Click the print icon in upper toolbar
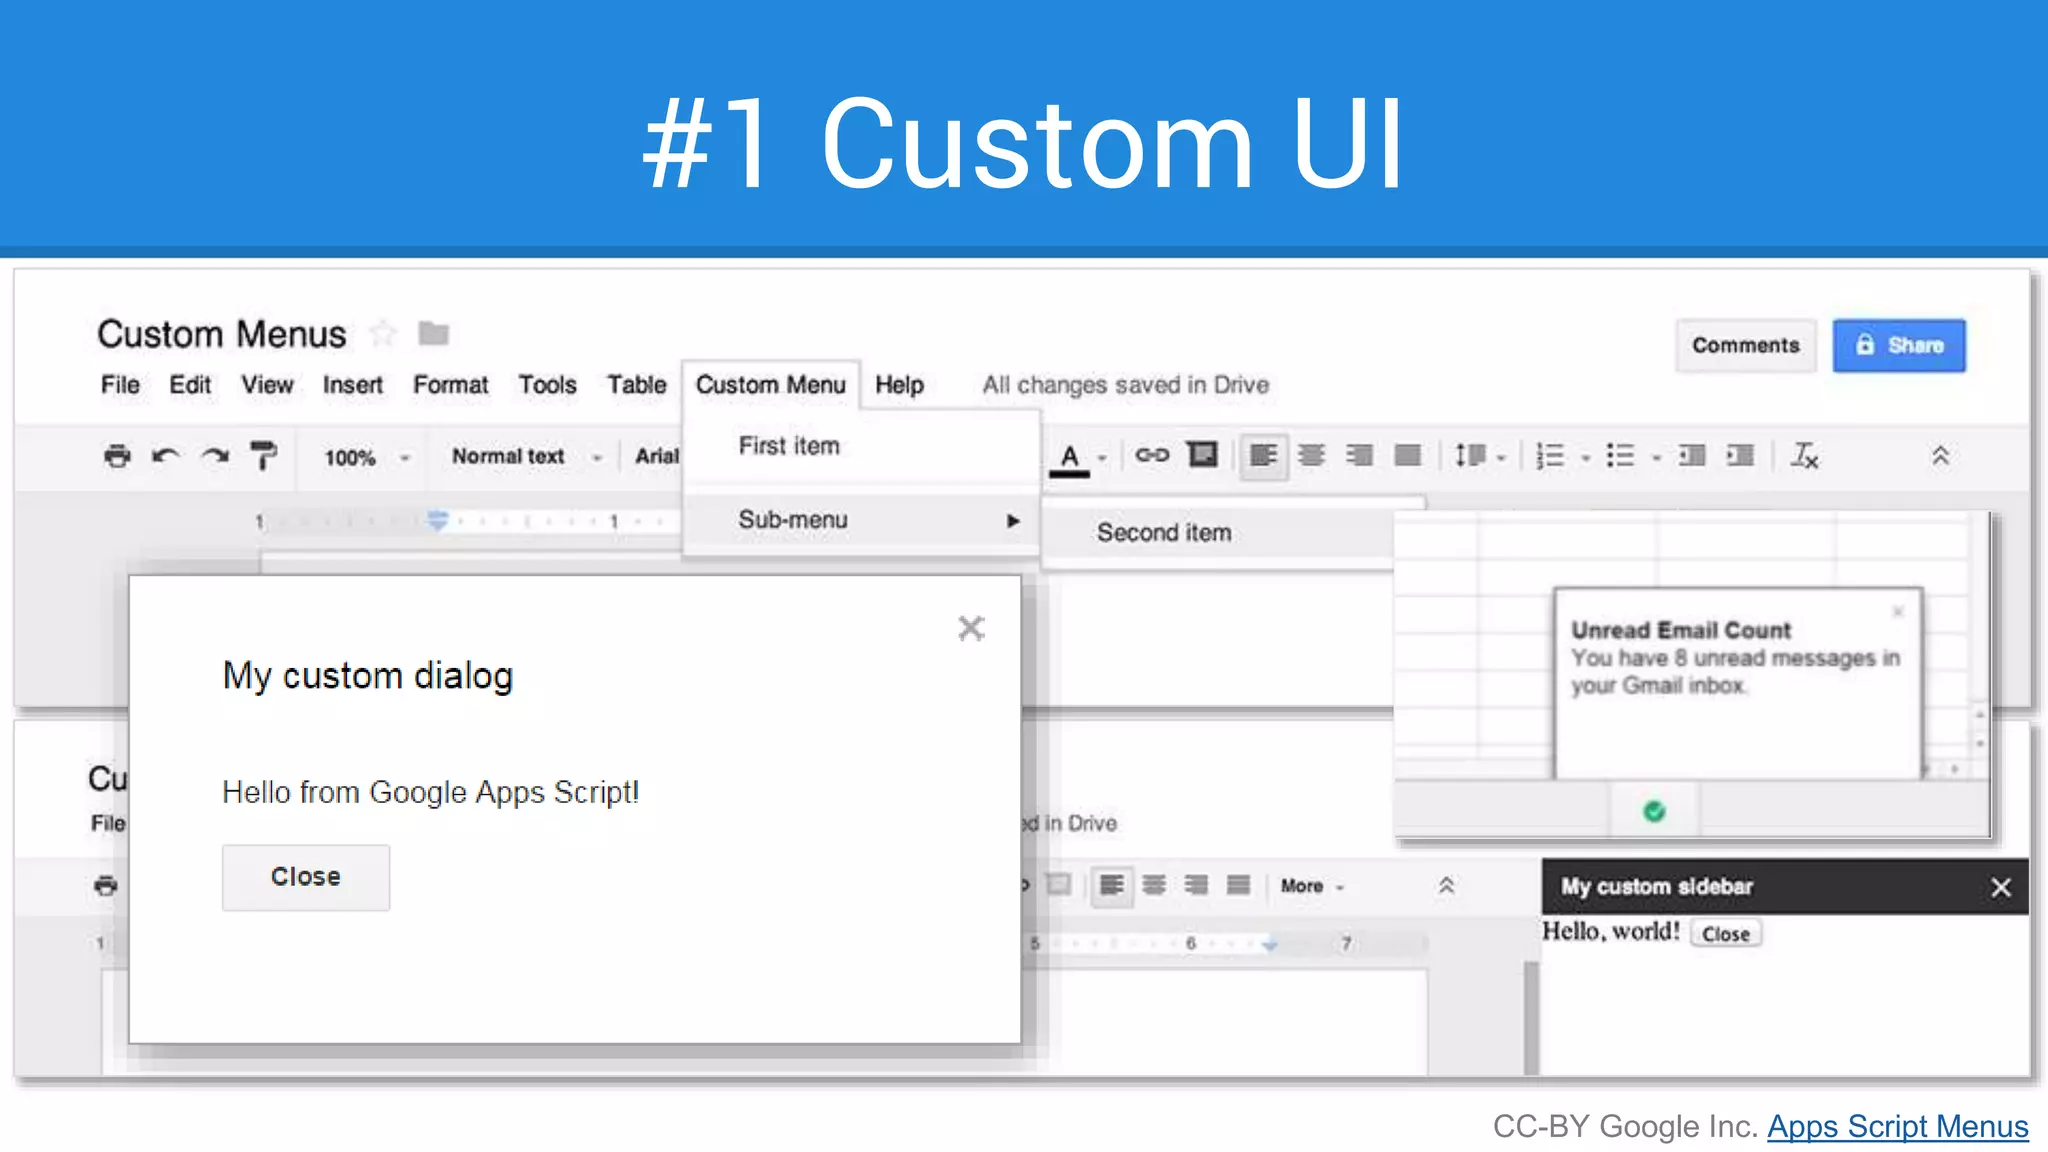This screenshot has width=2048, height=1152. [117, 456]
